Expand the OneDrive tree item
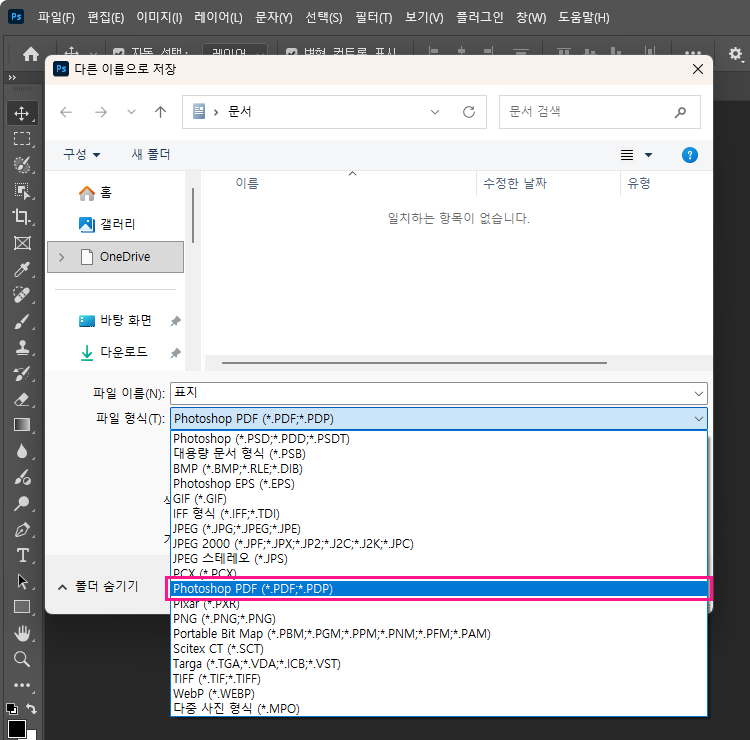This screenshot has height=740, width=750. click(x=62, y=257)
